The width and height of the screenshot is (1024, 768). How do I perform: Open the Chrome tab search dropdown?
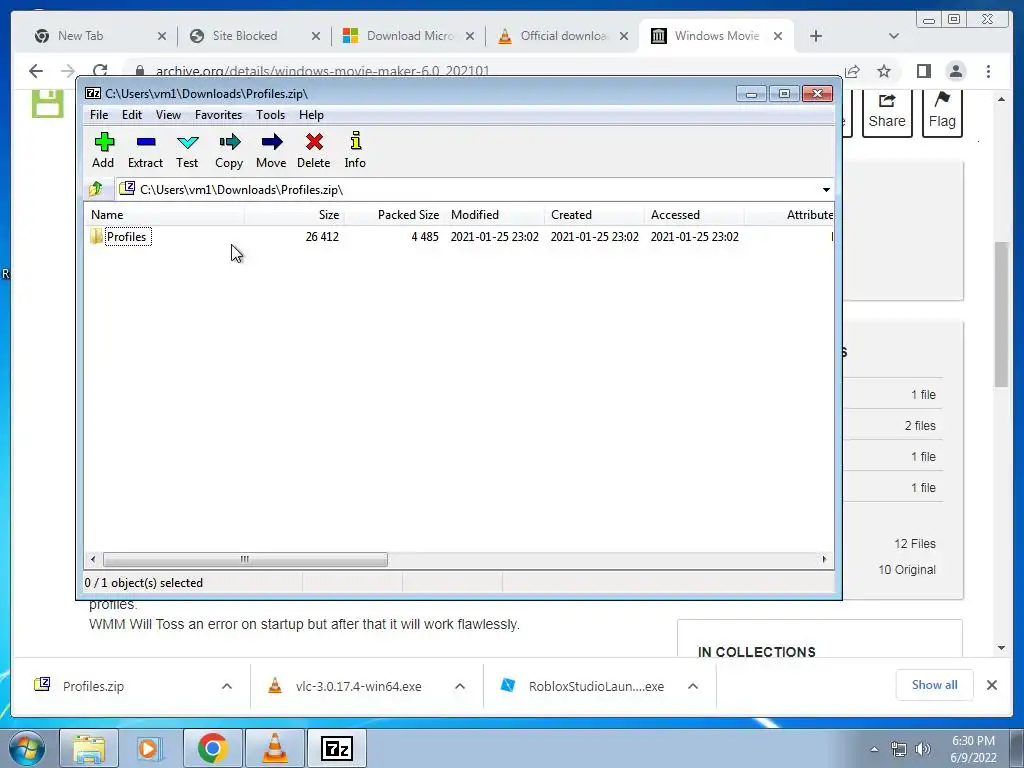point(894,36)
